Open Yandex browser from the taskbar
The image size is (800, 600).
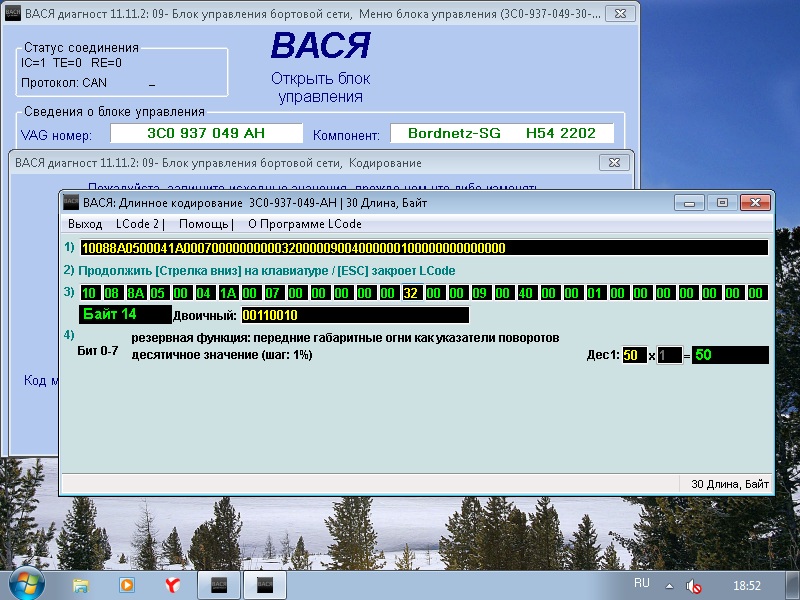click(x=172, y=584)
